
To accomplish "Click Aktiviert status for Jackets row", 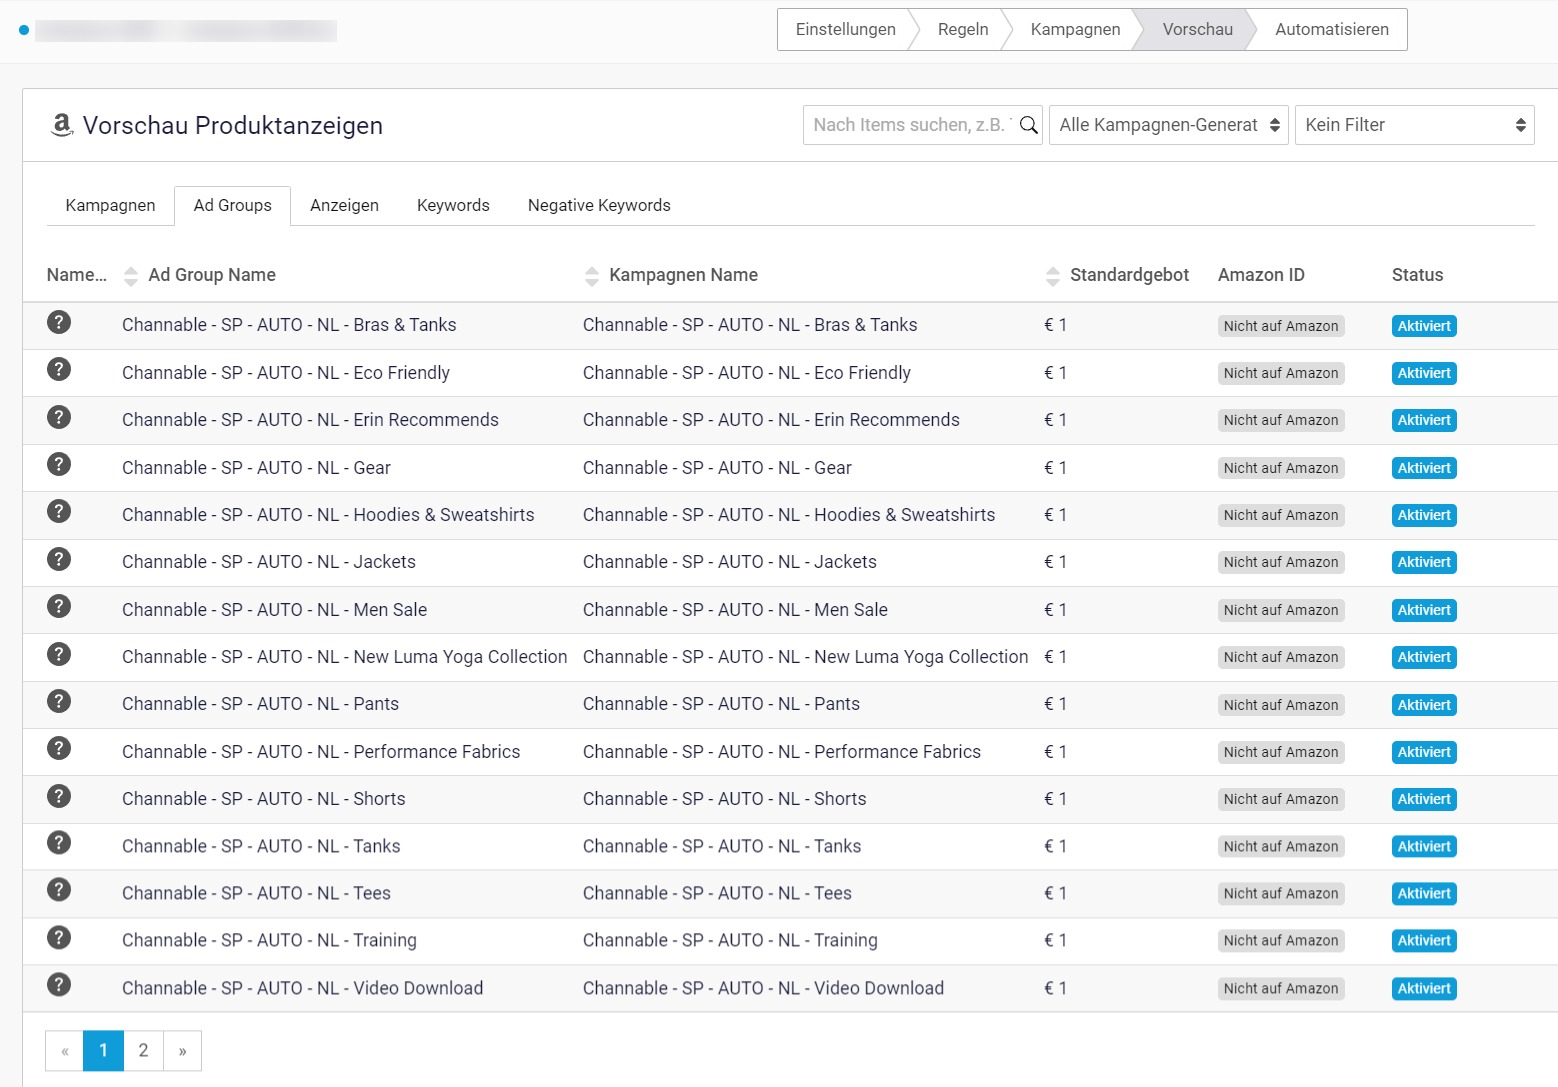I will click(x=1424, y=562).
